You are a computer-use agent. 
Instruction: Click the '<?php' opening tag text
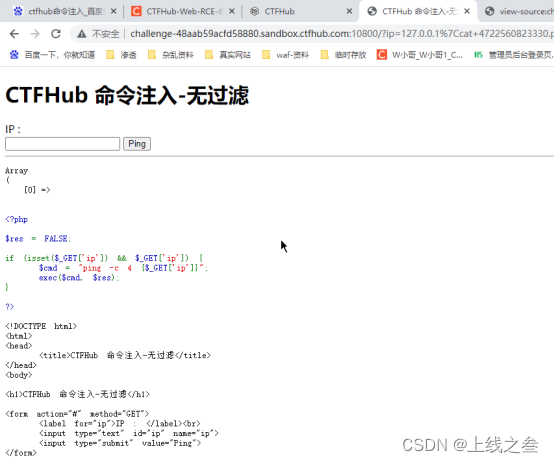pos(16,219)
